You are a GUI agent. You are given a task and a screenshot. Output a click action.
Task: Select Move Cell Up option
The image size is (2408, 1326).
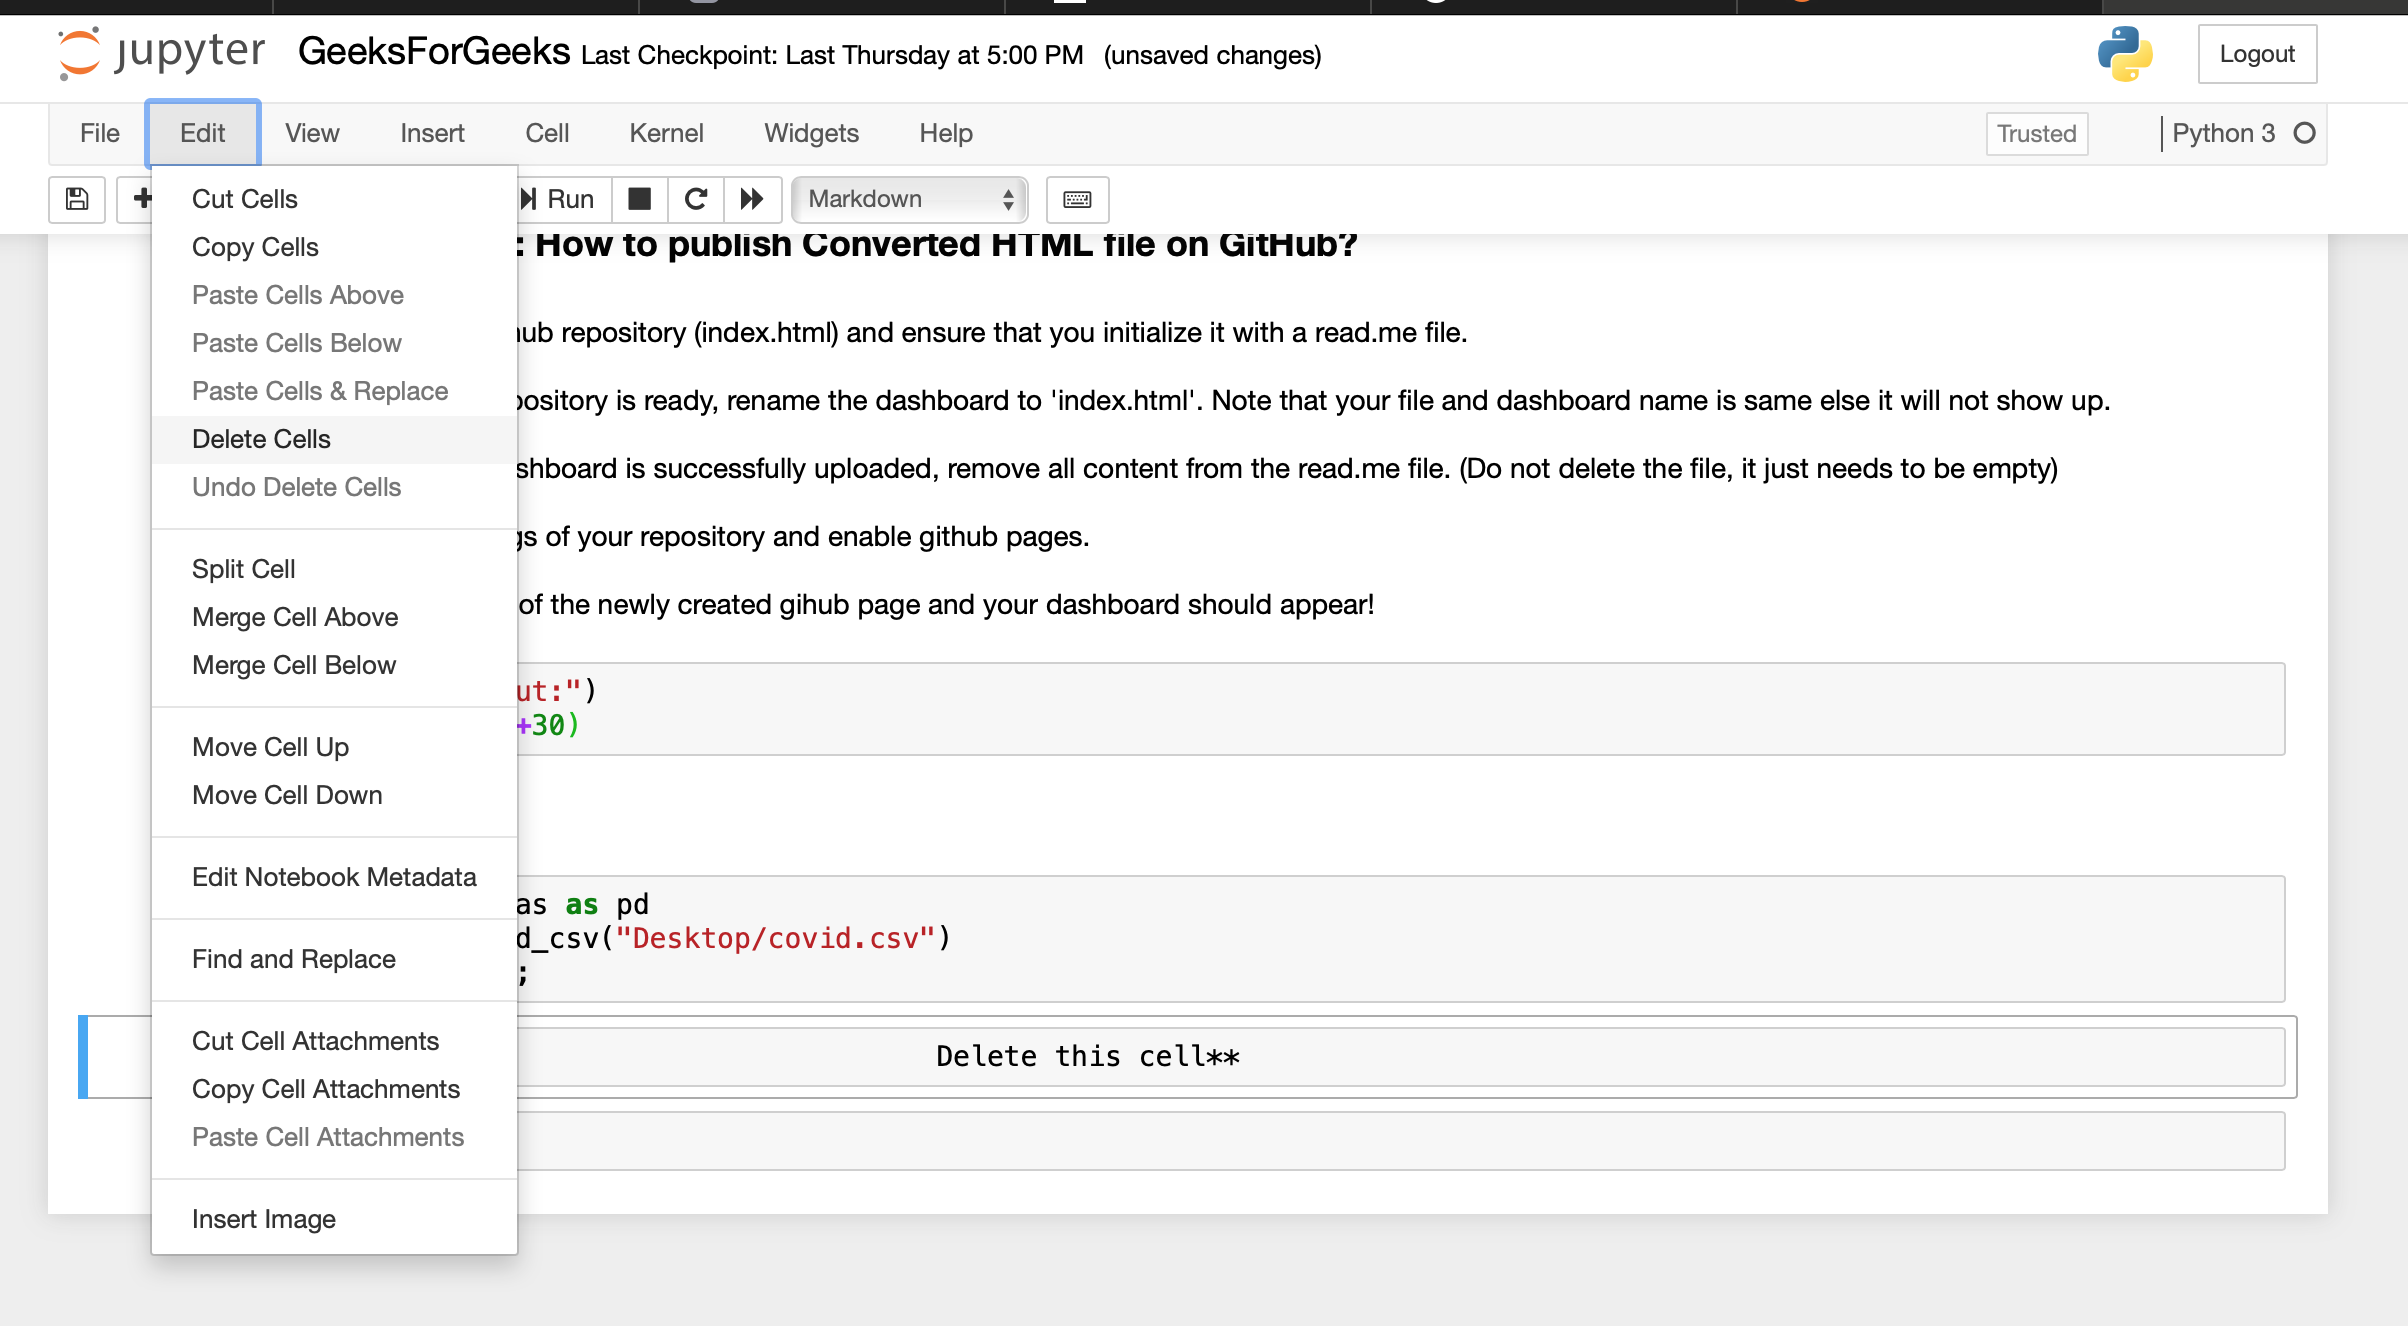pos(269,746)
